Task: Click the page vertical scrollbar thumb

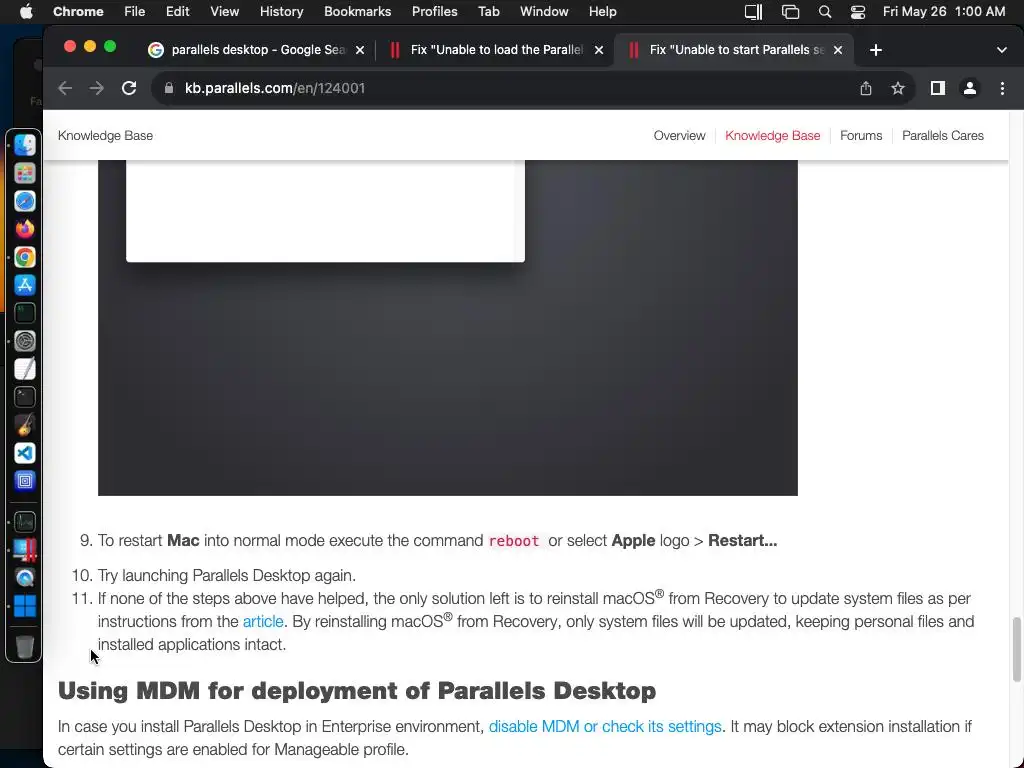Action: click(1016, 650)
